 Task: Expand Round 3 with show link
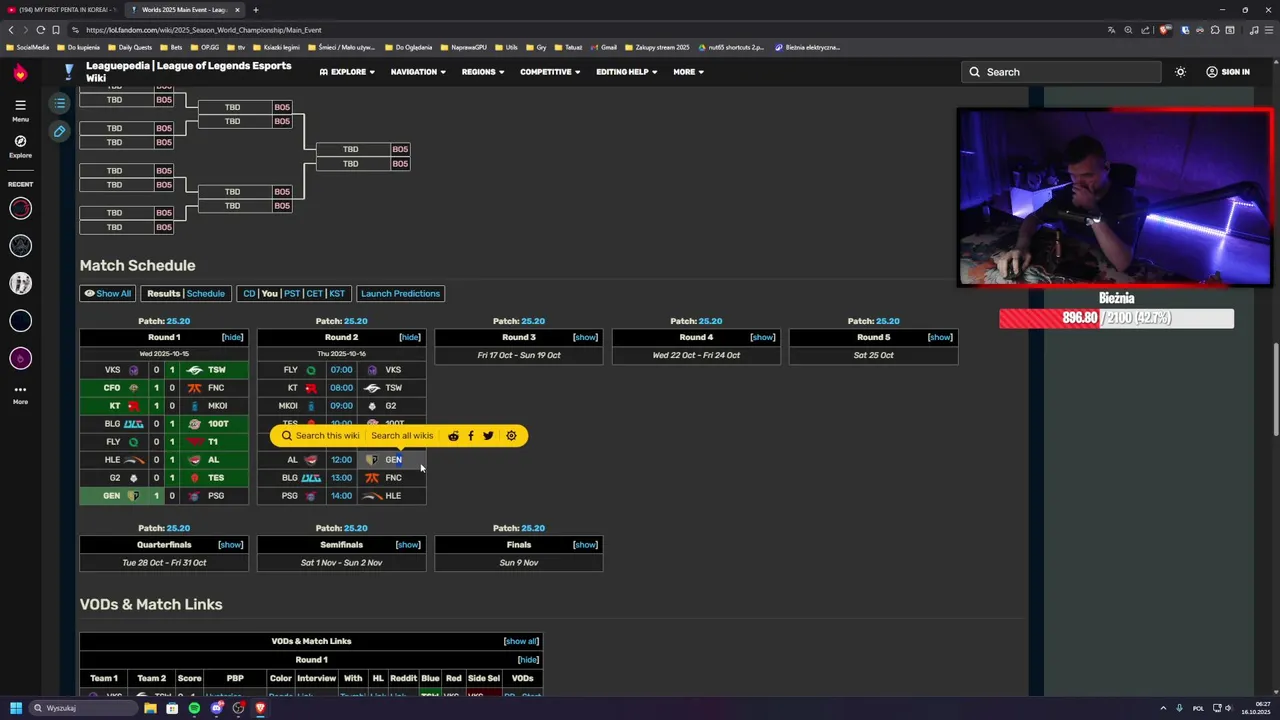(585, 337)
